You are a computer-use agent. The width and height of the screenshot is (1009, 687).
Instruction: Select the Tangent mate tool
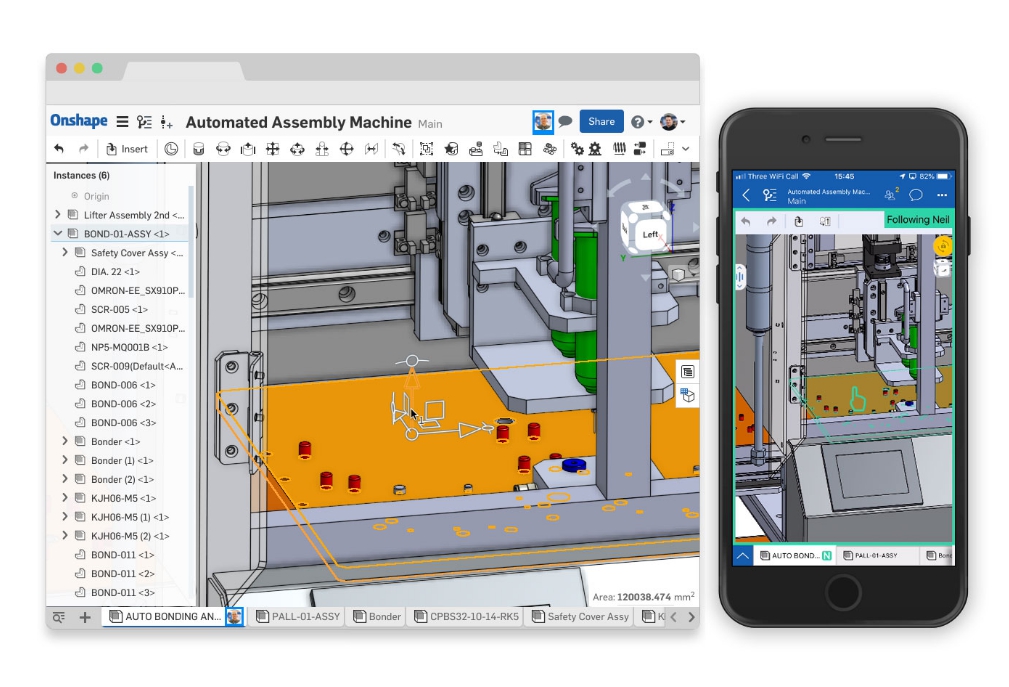pyautogui.click(x=399, y=149)
